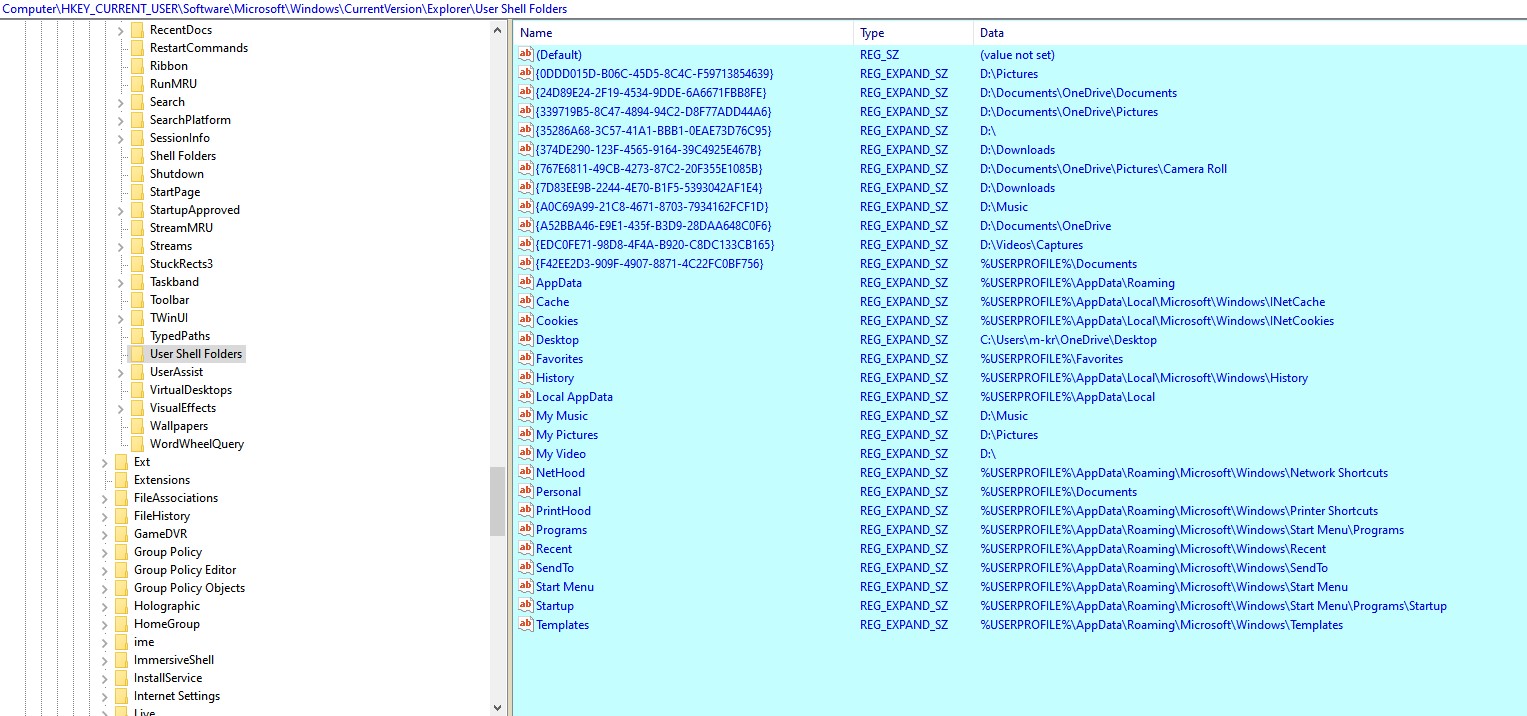Image resolution: width=1527 pixels, height=716 pixels.
Task: Click the string icon beside History value
Action: tap(526, 378)
